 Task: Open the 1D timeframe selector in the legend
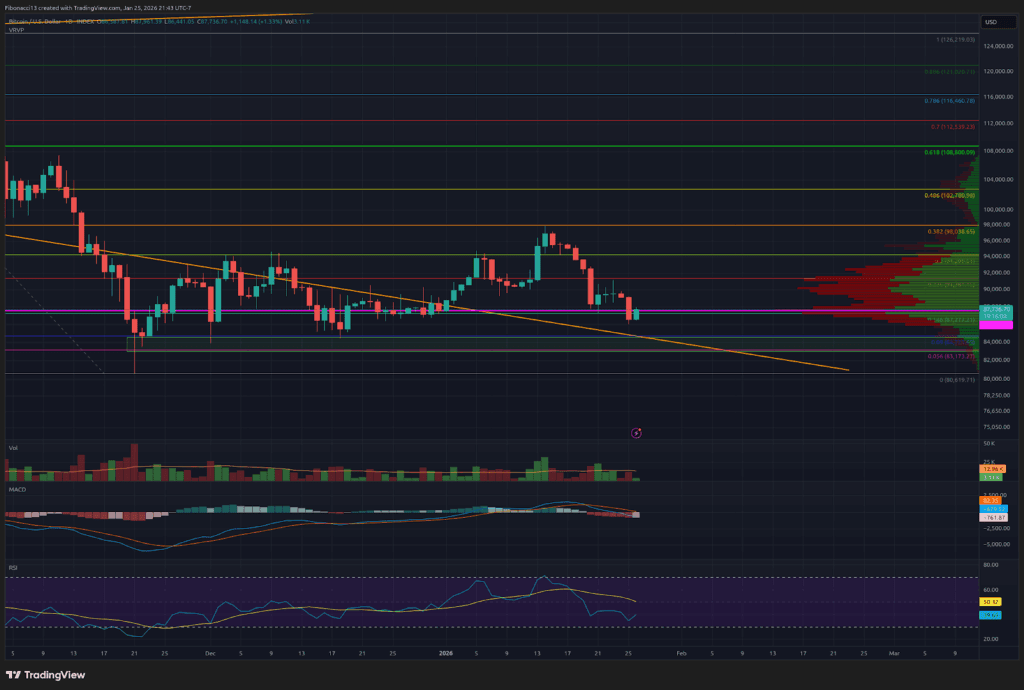tap(69, 20)
